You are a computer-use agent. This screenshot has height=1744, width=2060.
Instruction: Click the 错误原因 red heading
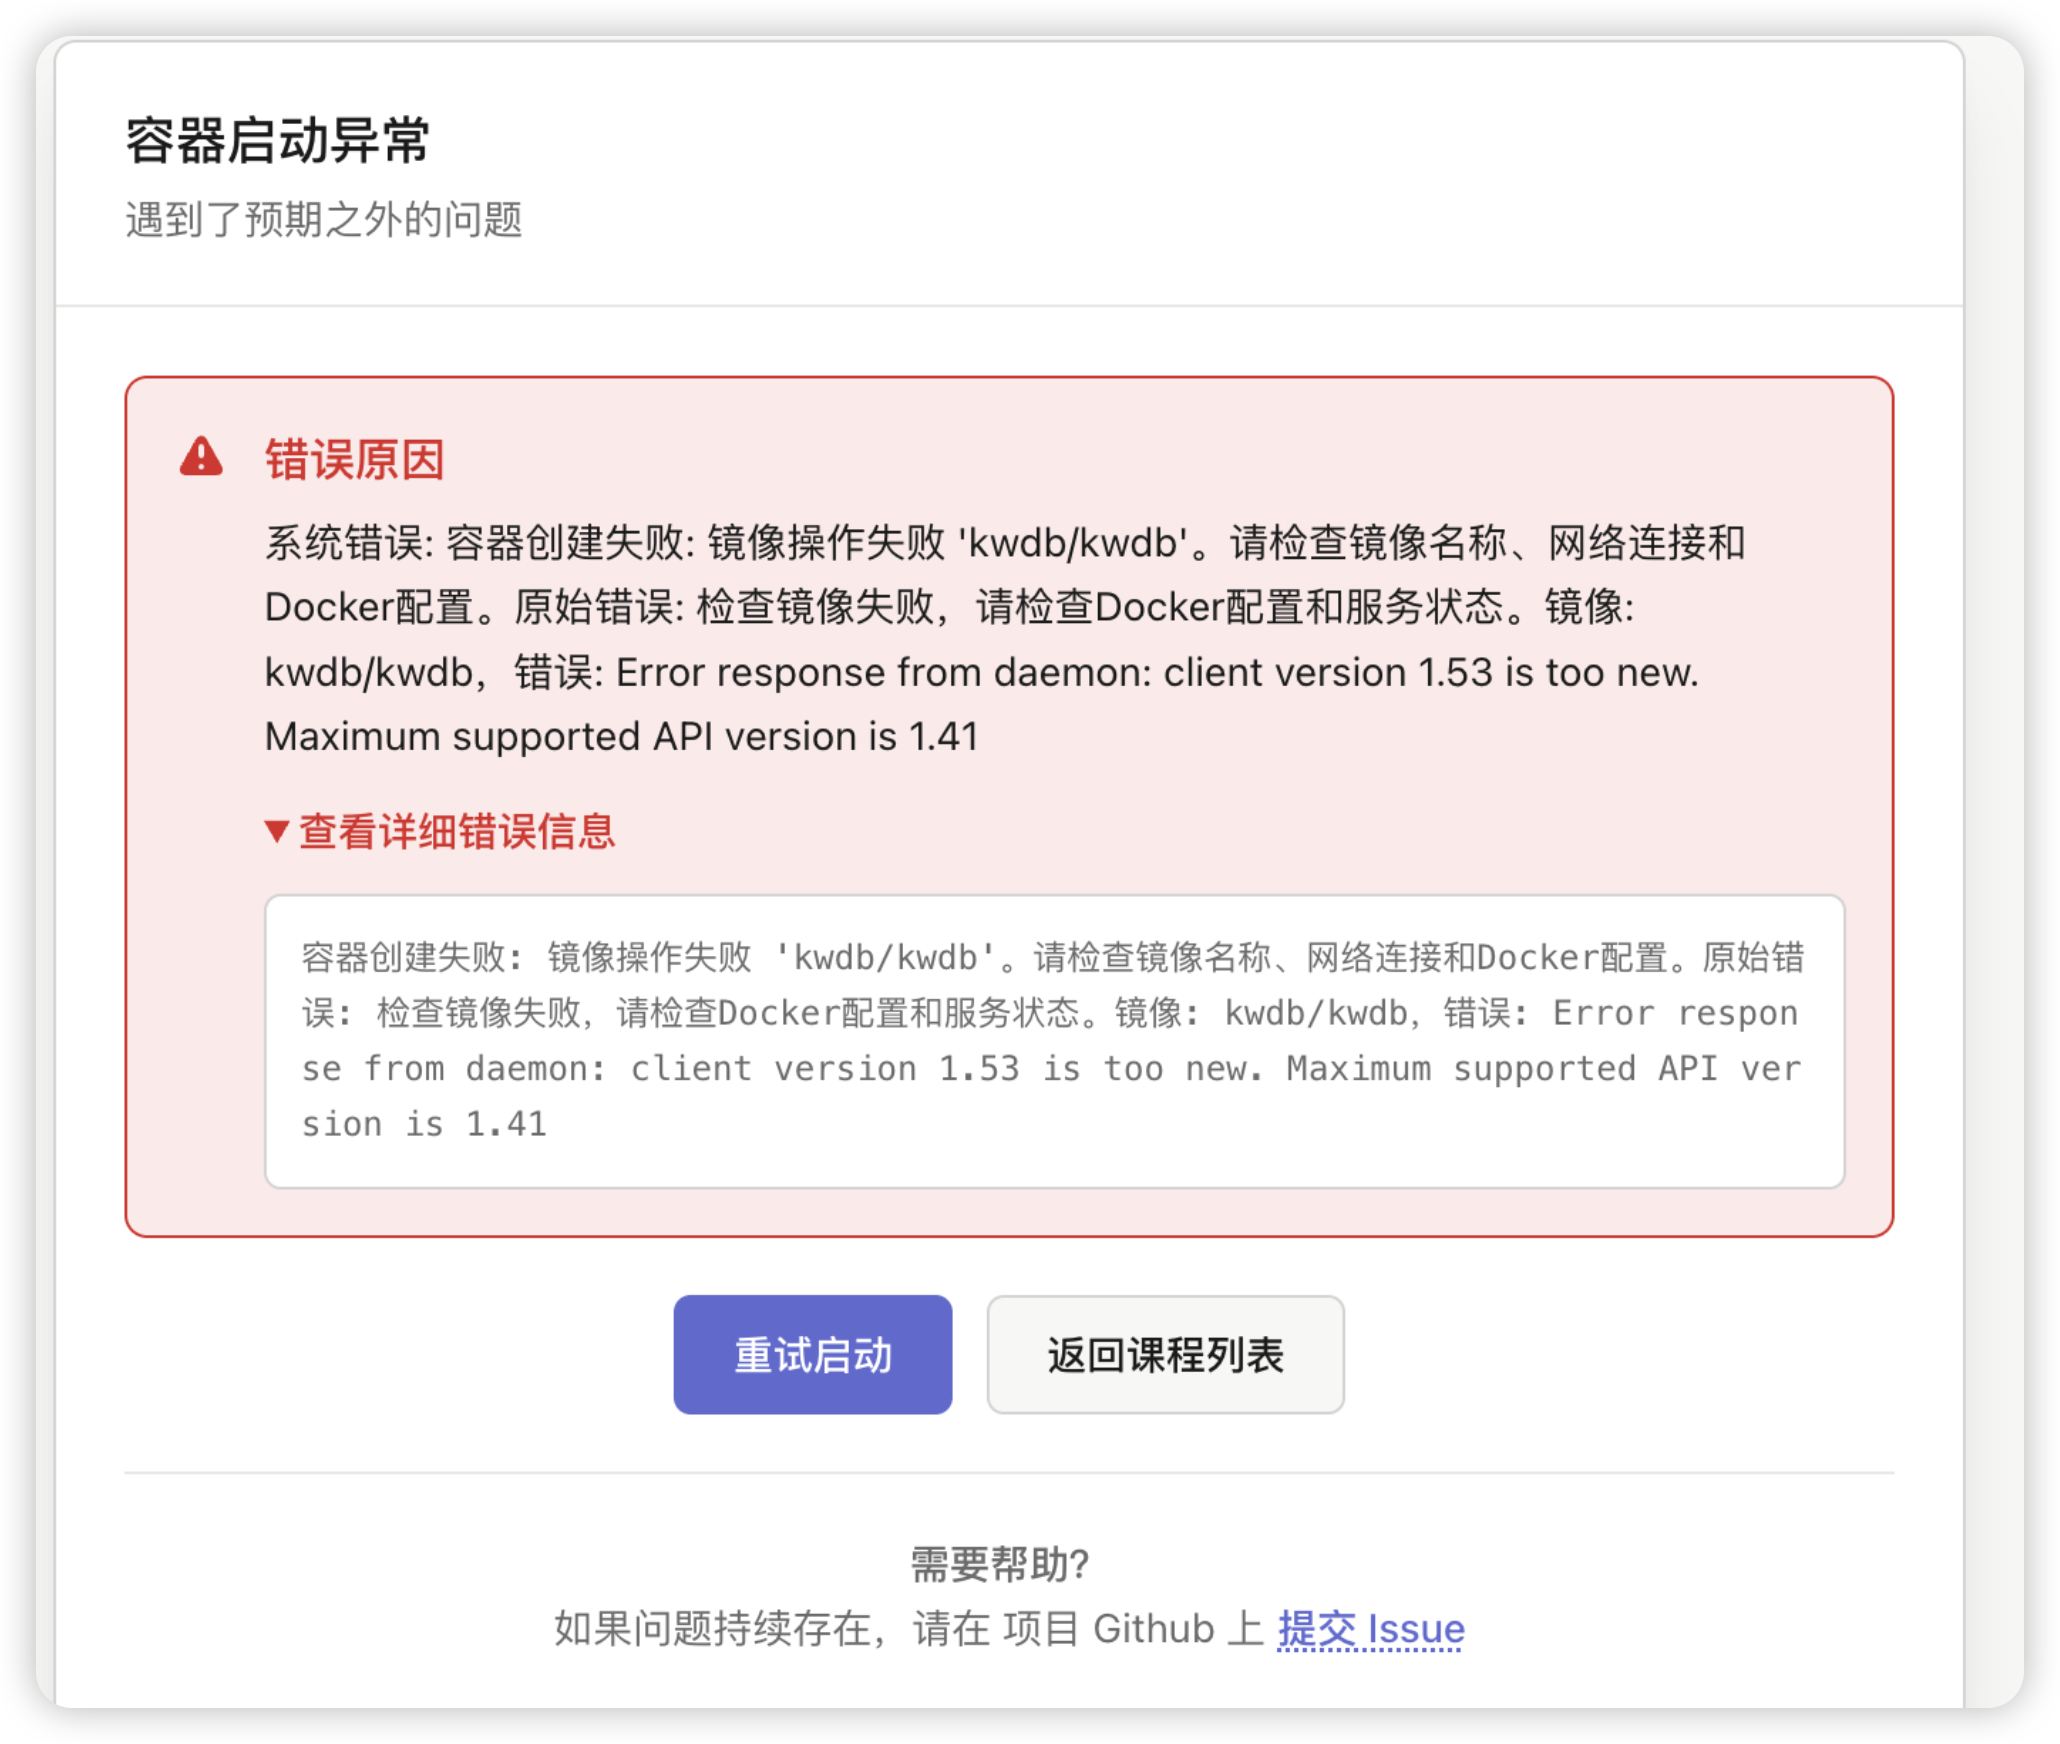(x=354, y=459)
